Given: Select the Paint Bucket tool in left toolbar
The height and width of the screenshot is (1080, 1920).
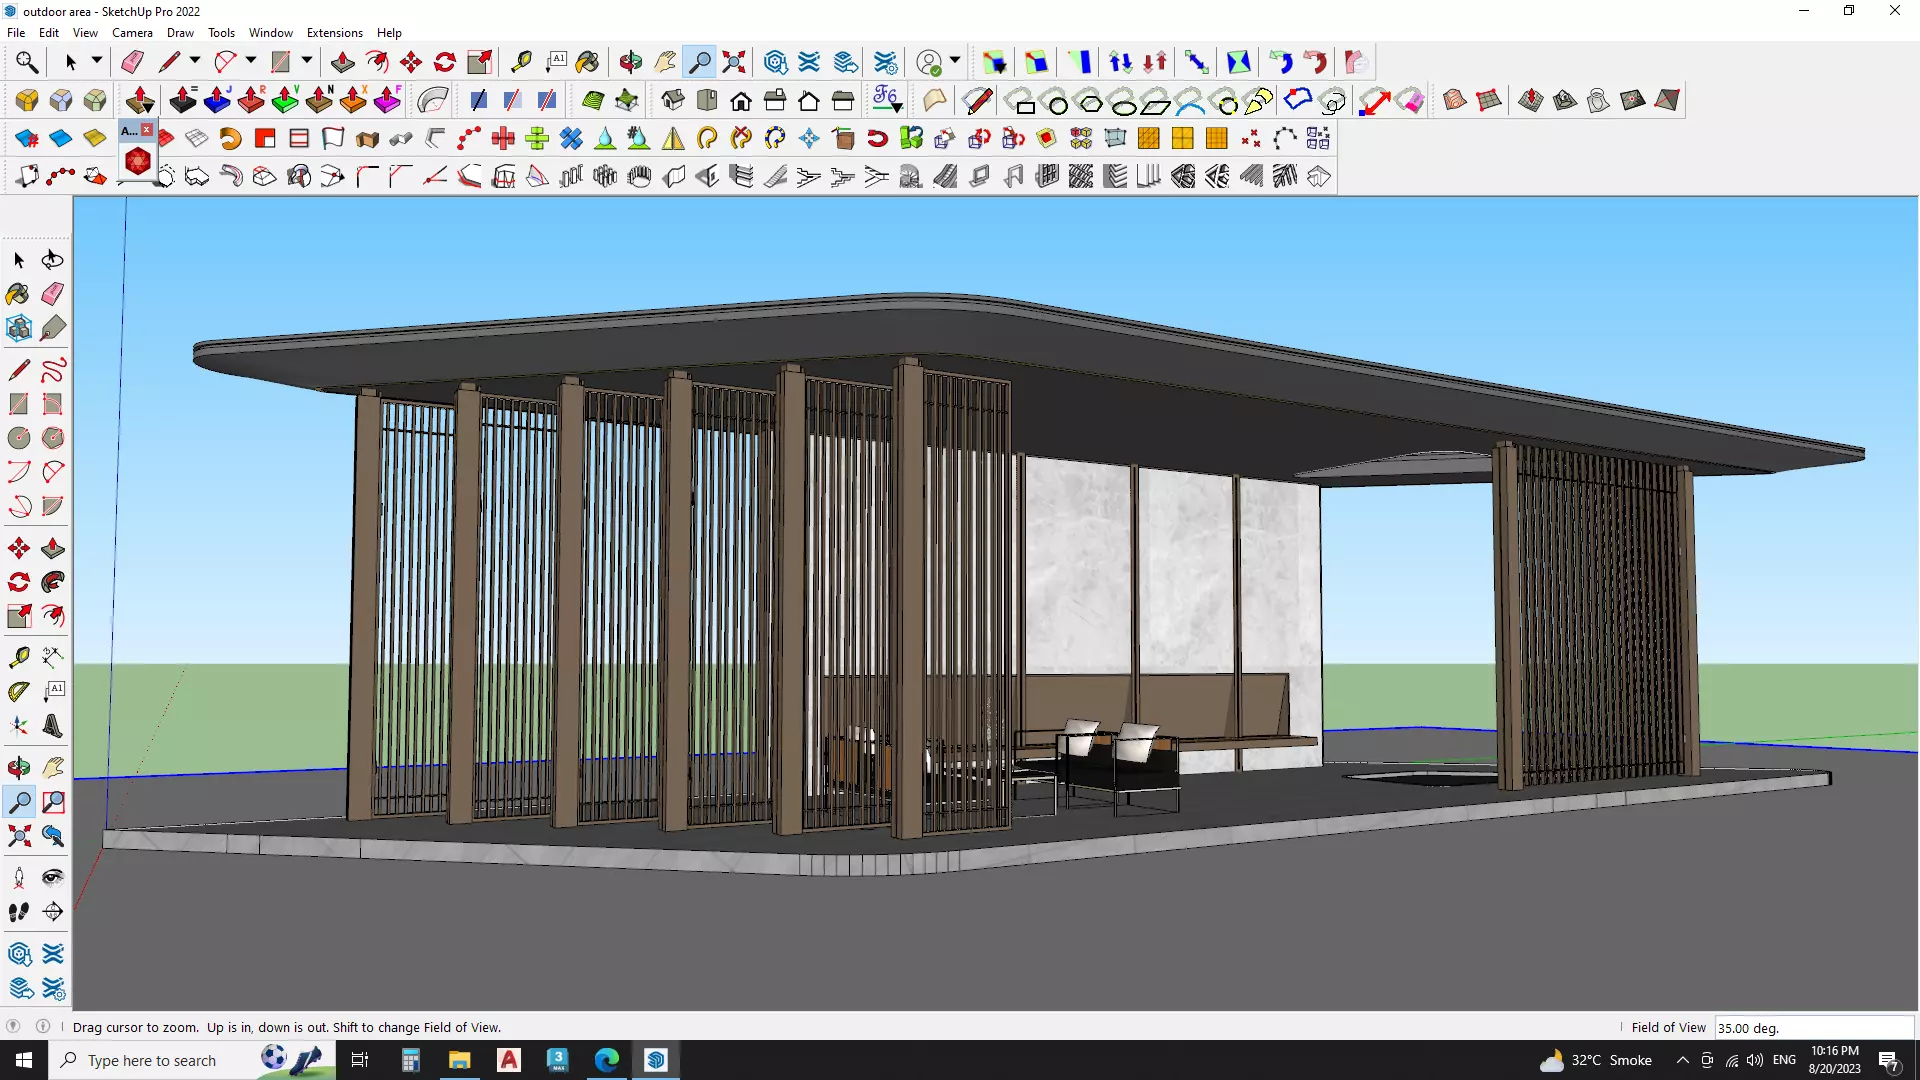Looking at the screenshot, I should (x=18, y=294).
